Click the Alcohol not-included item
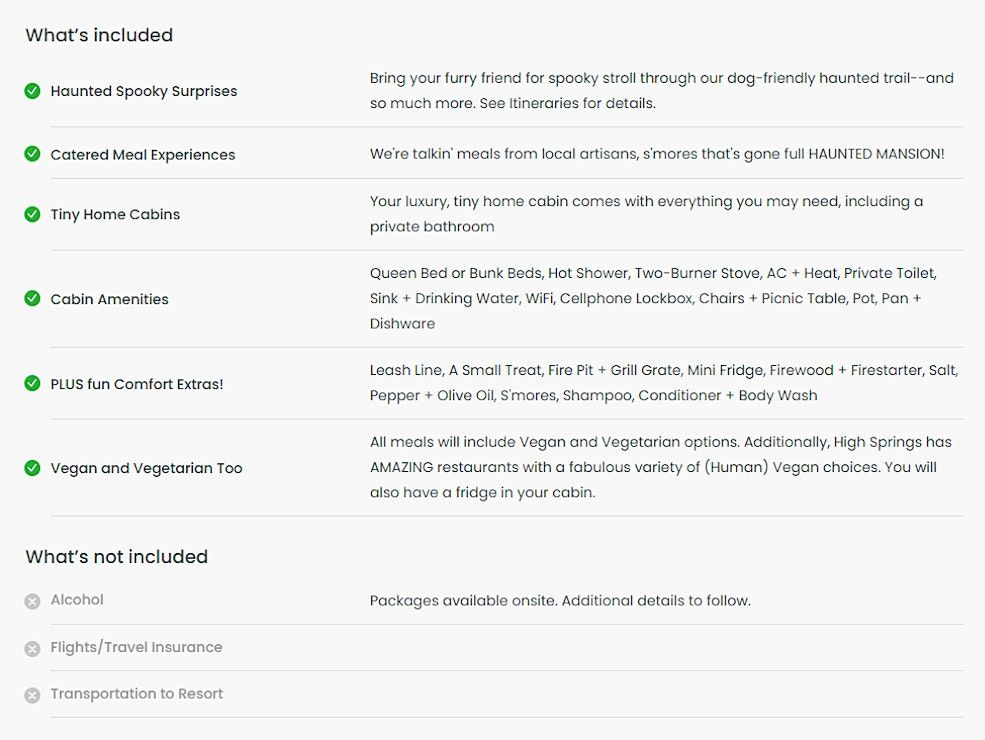Viewport: 985px width, 740px height. (77, 600)
